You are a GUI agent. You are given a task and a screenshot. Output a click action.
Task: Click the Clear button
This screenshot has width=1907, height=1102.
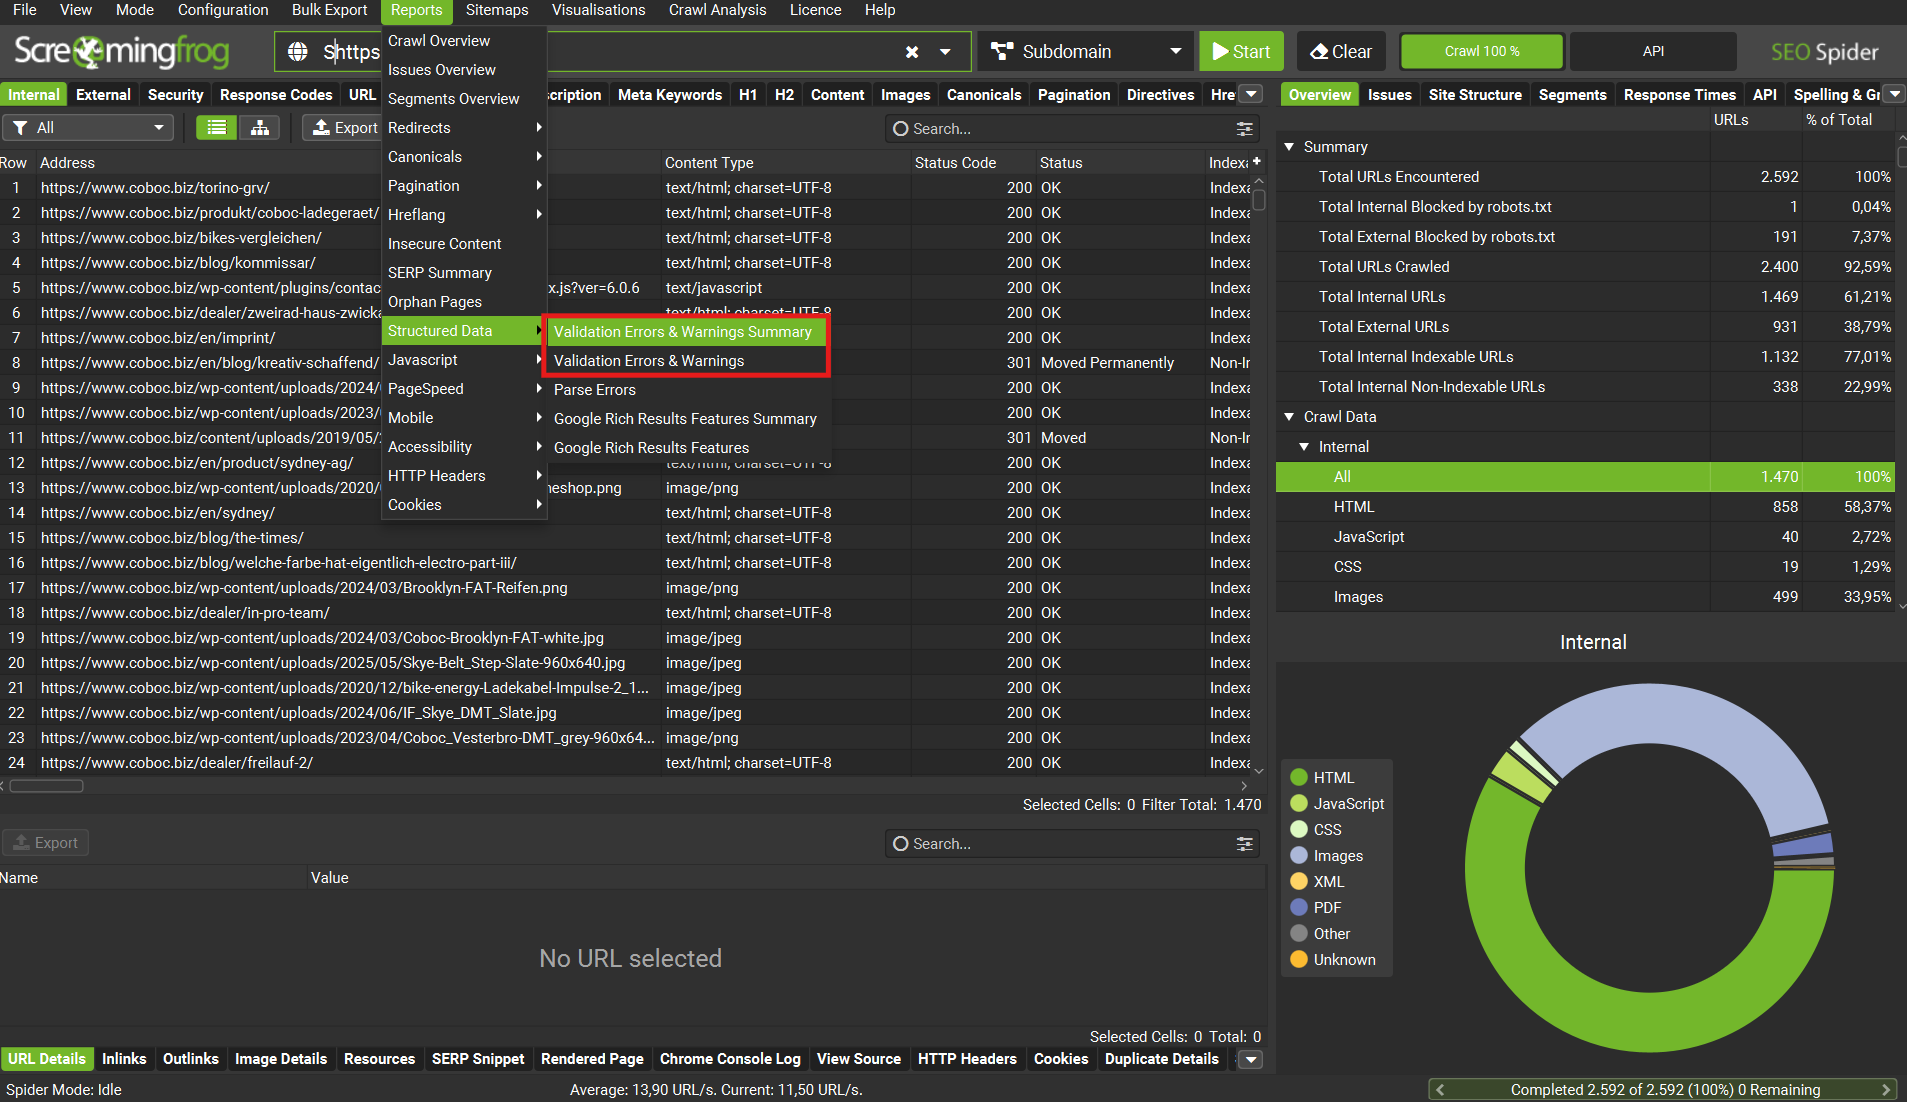1341,51
